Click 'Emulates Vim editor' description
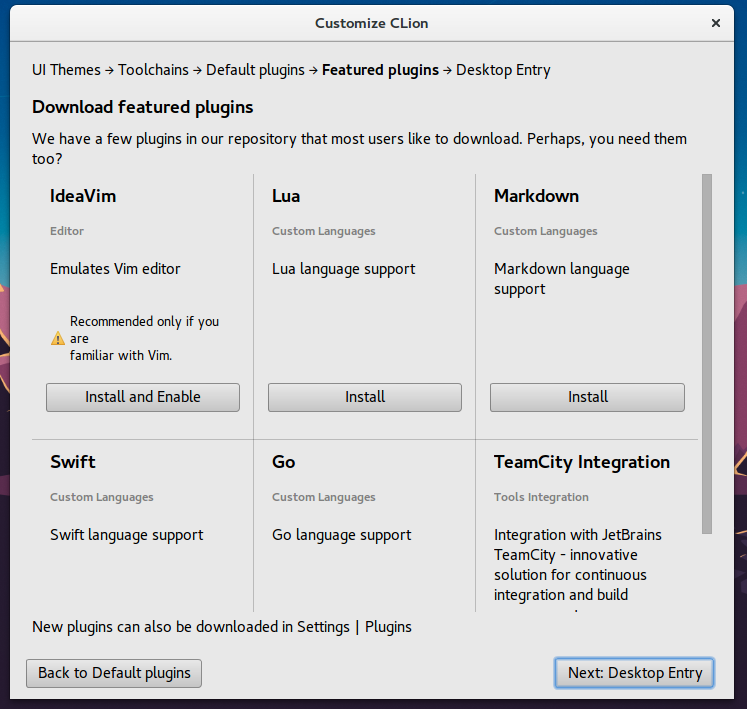Viewport: 747px width, 709px height. (115, 269)
